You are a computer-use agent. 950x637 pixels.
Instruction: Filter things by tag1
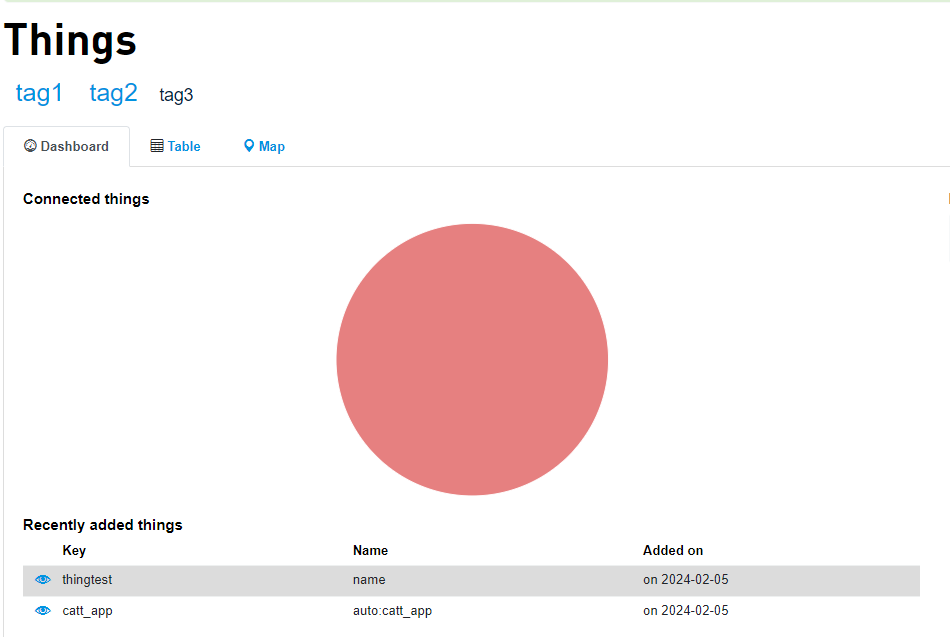pos(39,93)
